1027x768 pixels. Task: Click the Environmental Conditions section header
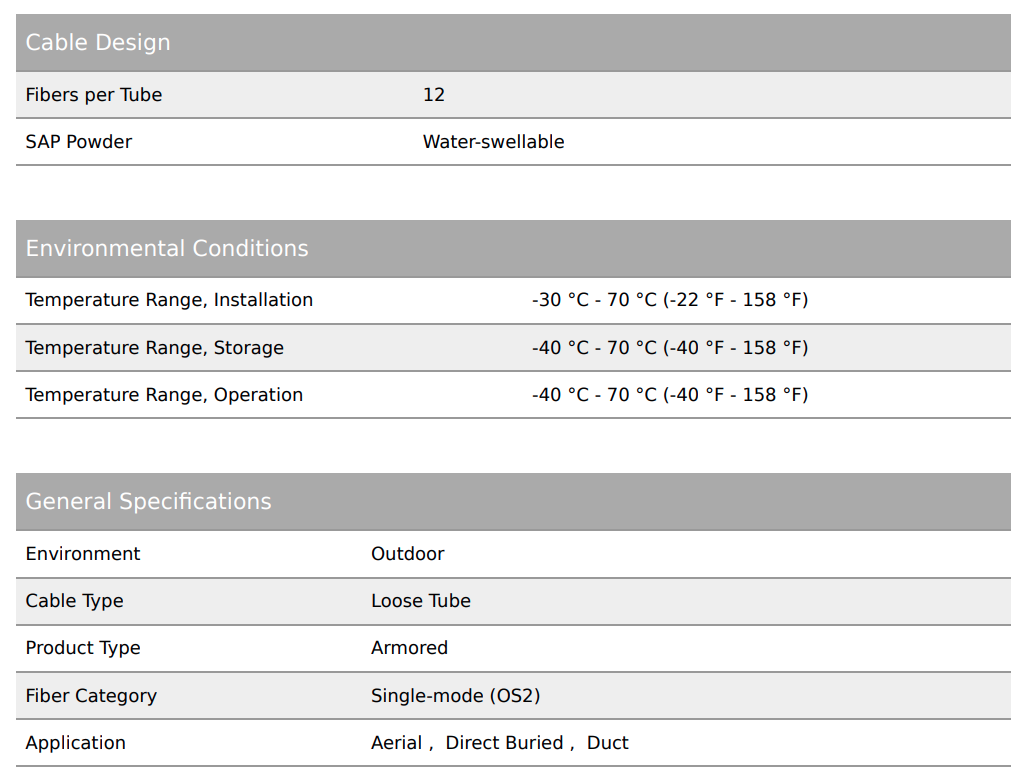pos(167,249)
